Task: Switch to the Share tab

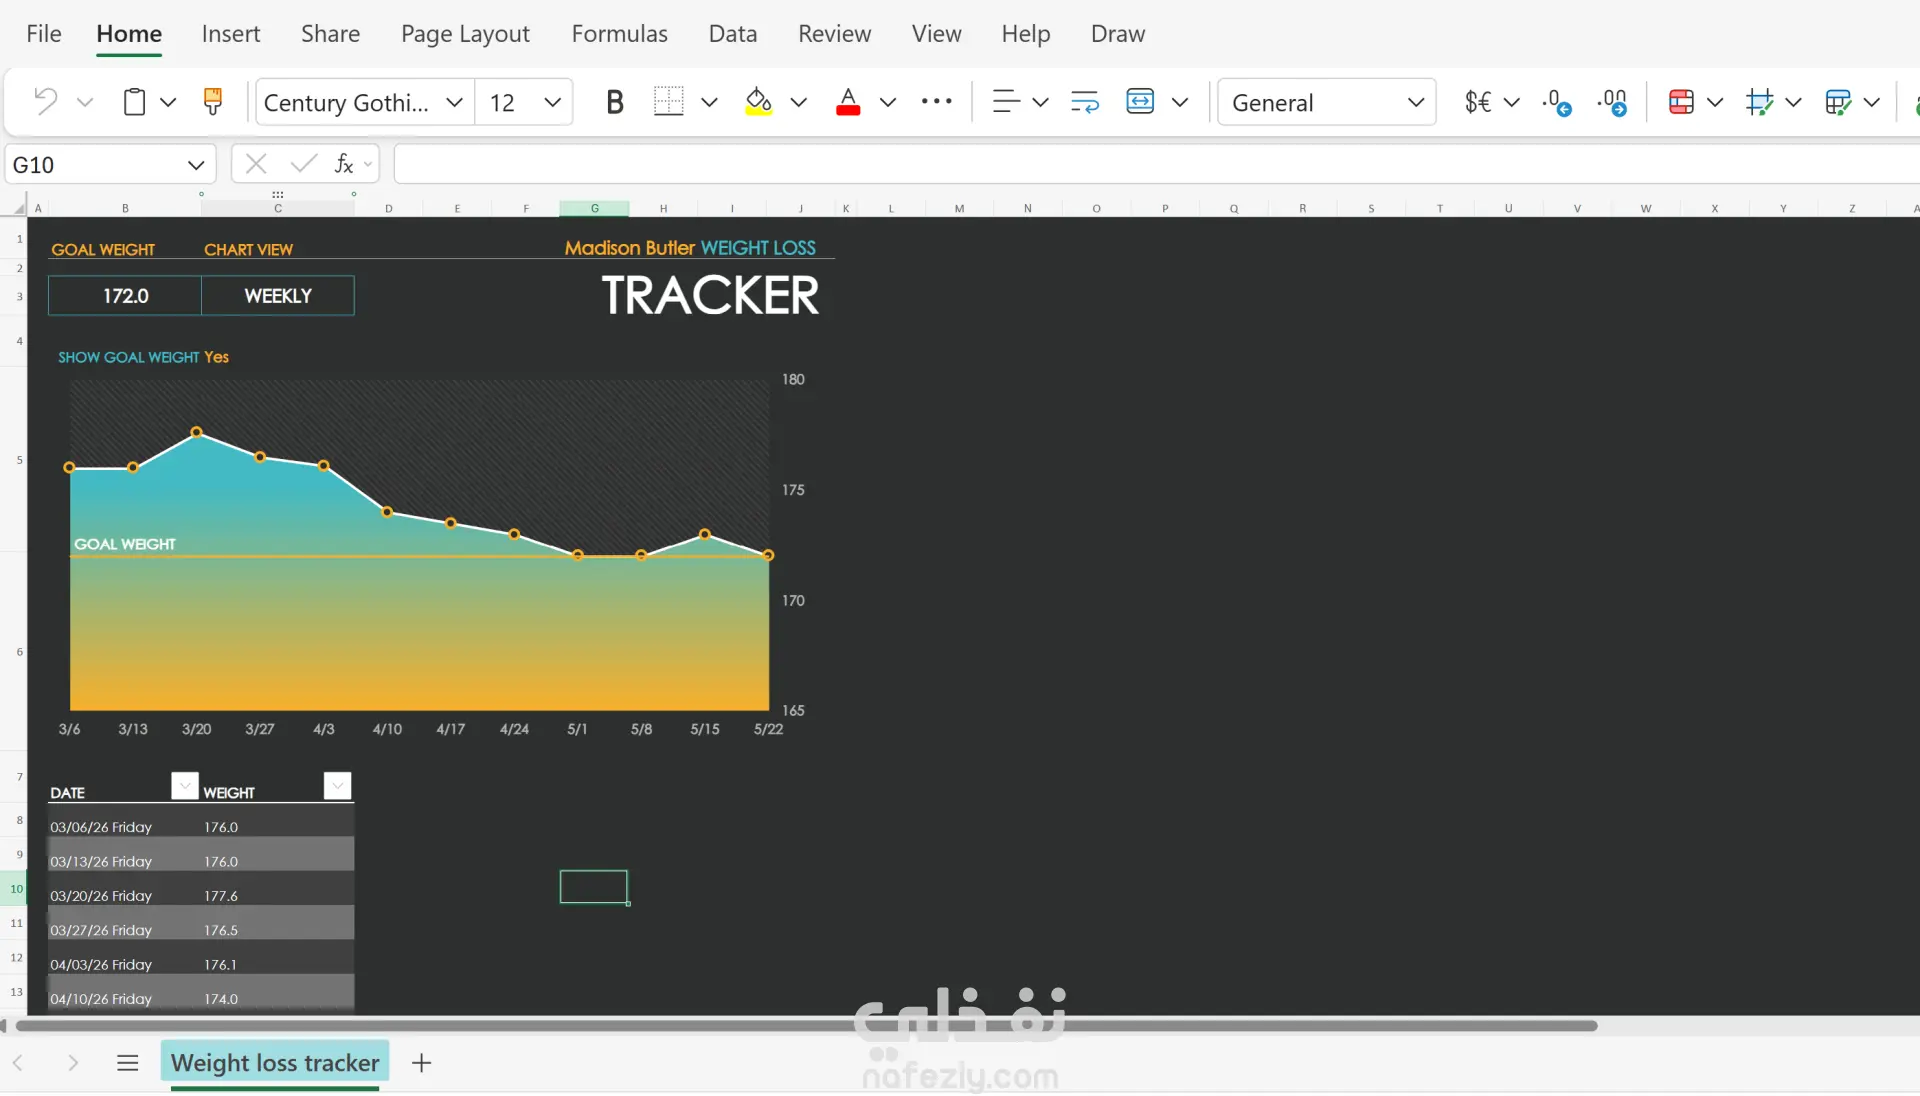Action: [x=330, y=33]
